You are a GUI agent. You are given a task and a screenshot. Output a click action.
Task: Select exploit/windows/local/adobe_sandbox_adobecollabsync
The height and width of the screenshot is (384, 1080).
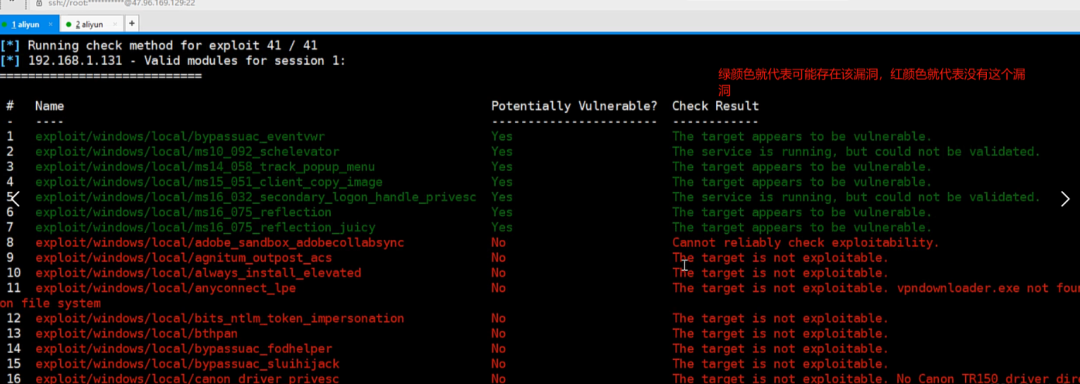tap(220, 242)
